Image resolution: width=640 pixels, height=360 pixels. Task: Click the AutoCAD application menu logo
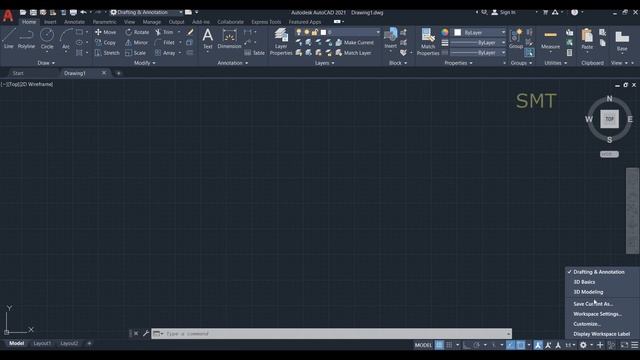pos(8,16)
